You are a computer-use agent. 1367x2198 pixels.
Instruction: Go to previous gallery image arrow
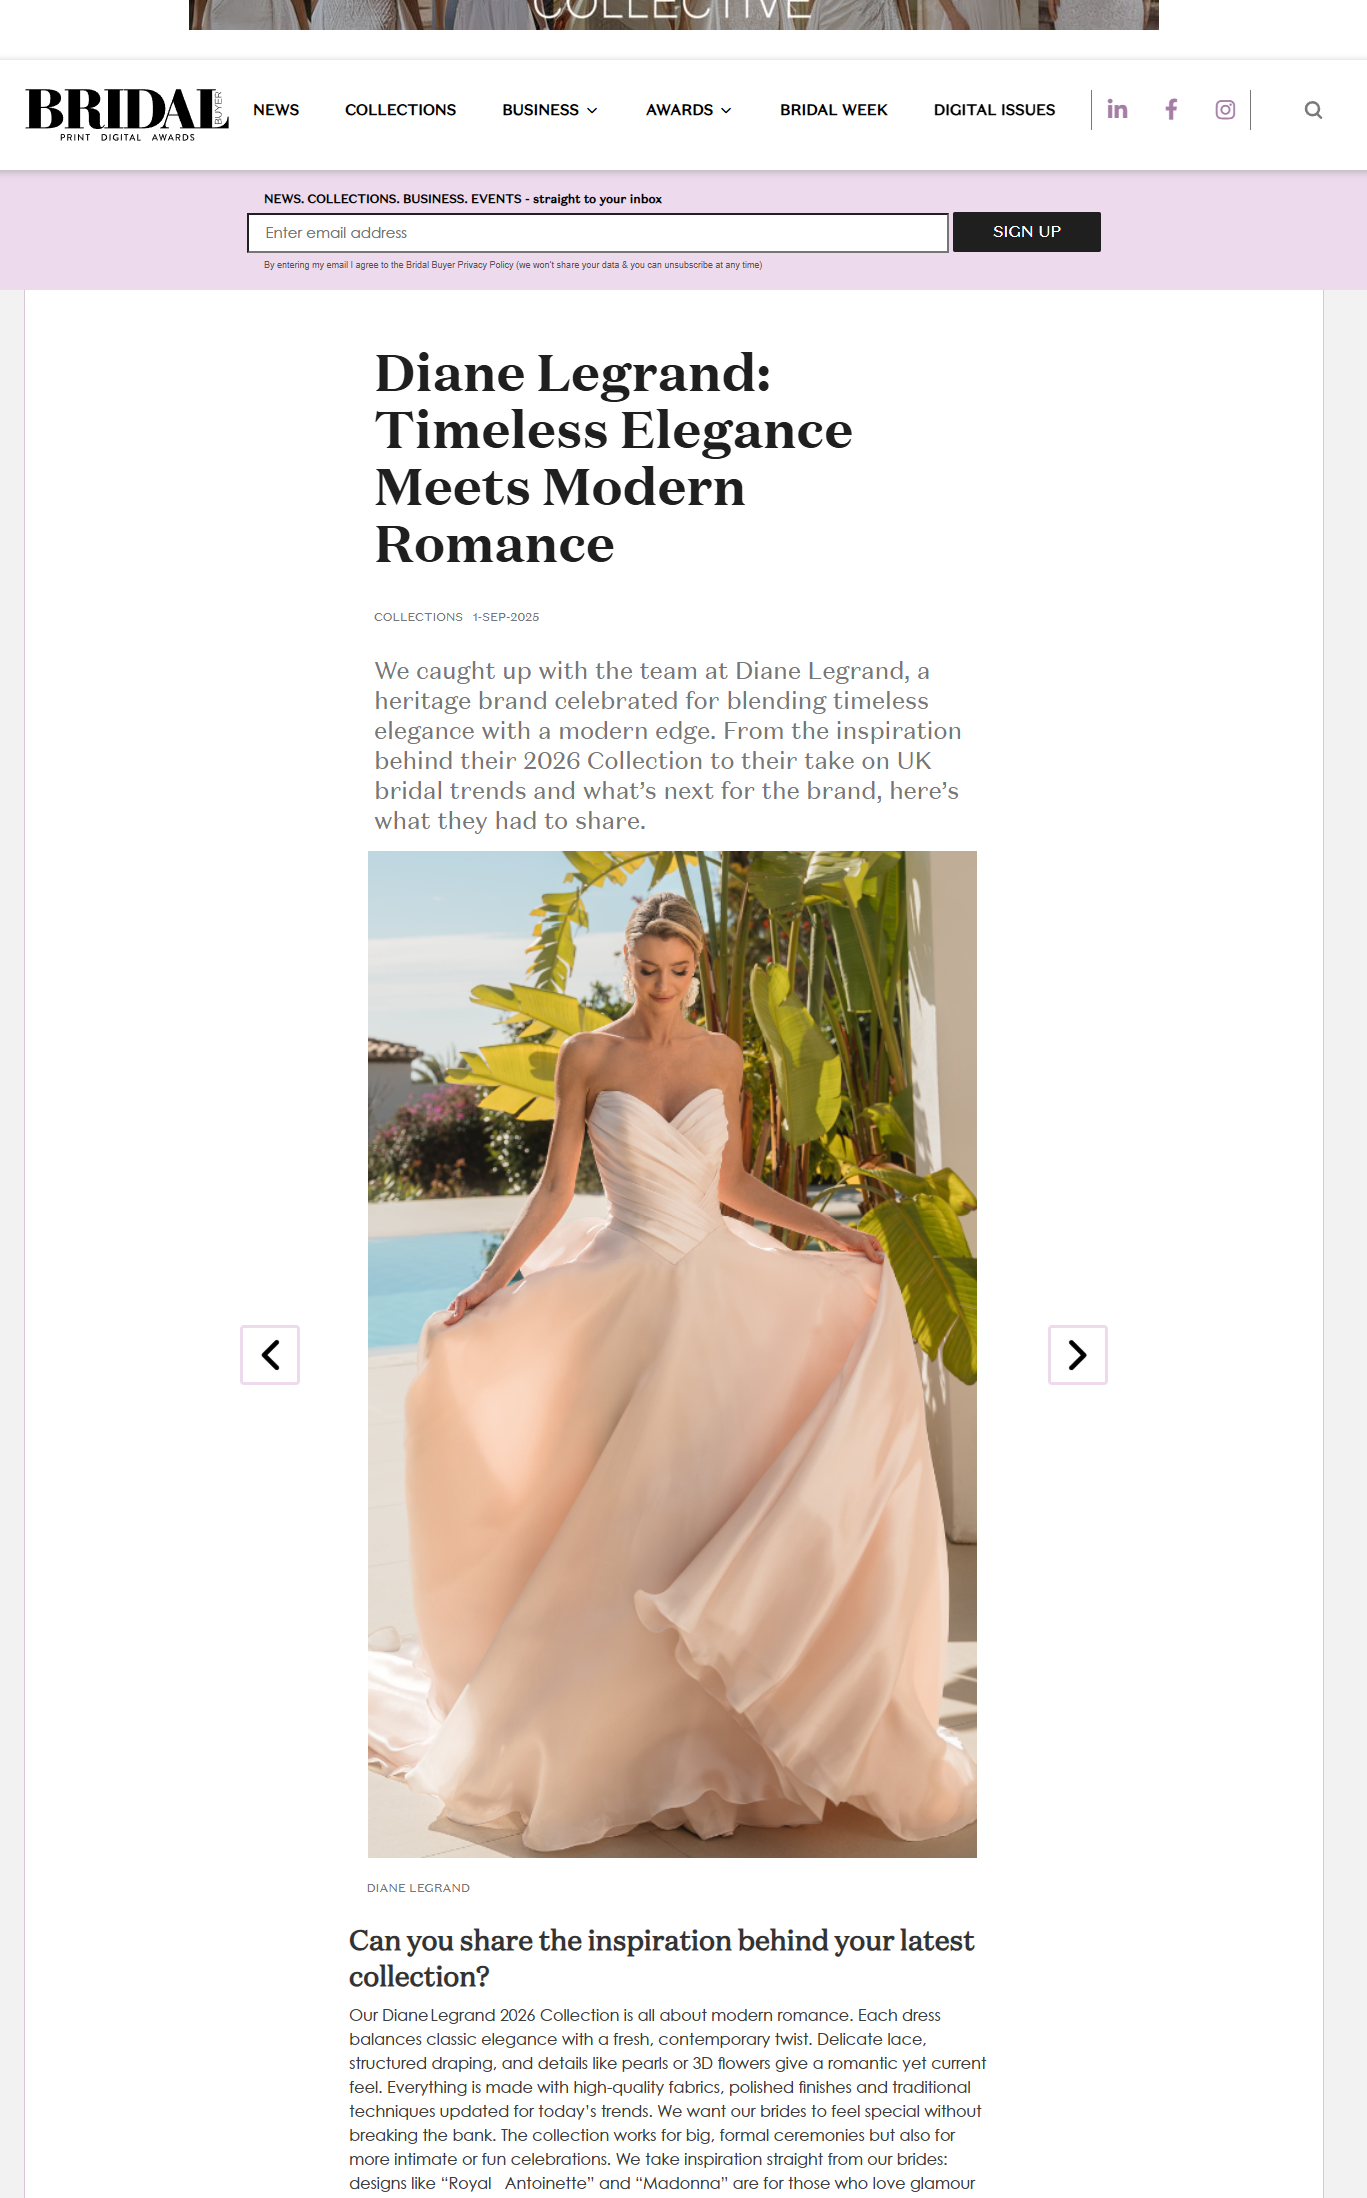click(x=270, y=1355)
